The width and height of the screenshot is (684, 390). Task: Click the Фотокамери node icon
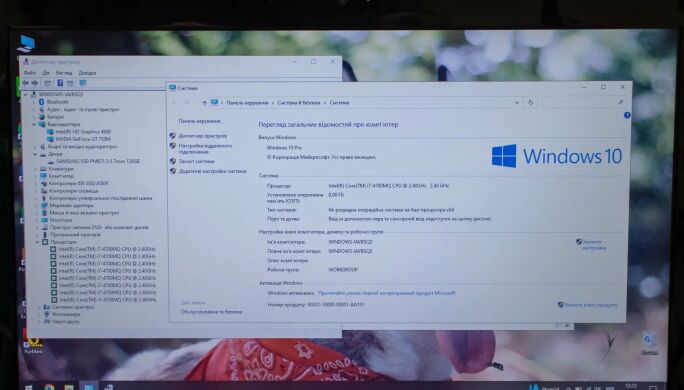click(x=47, y=314)
